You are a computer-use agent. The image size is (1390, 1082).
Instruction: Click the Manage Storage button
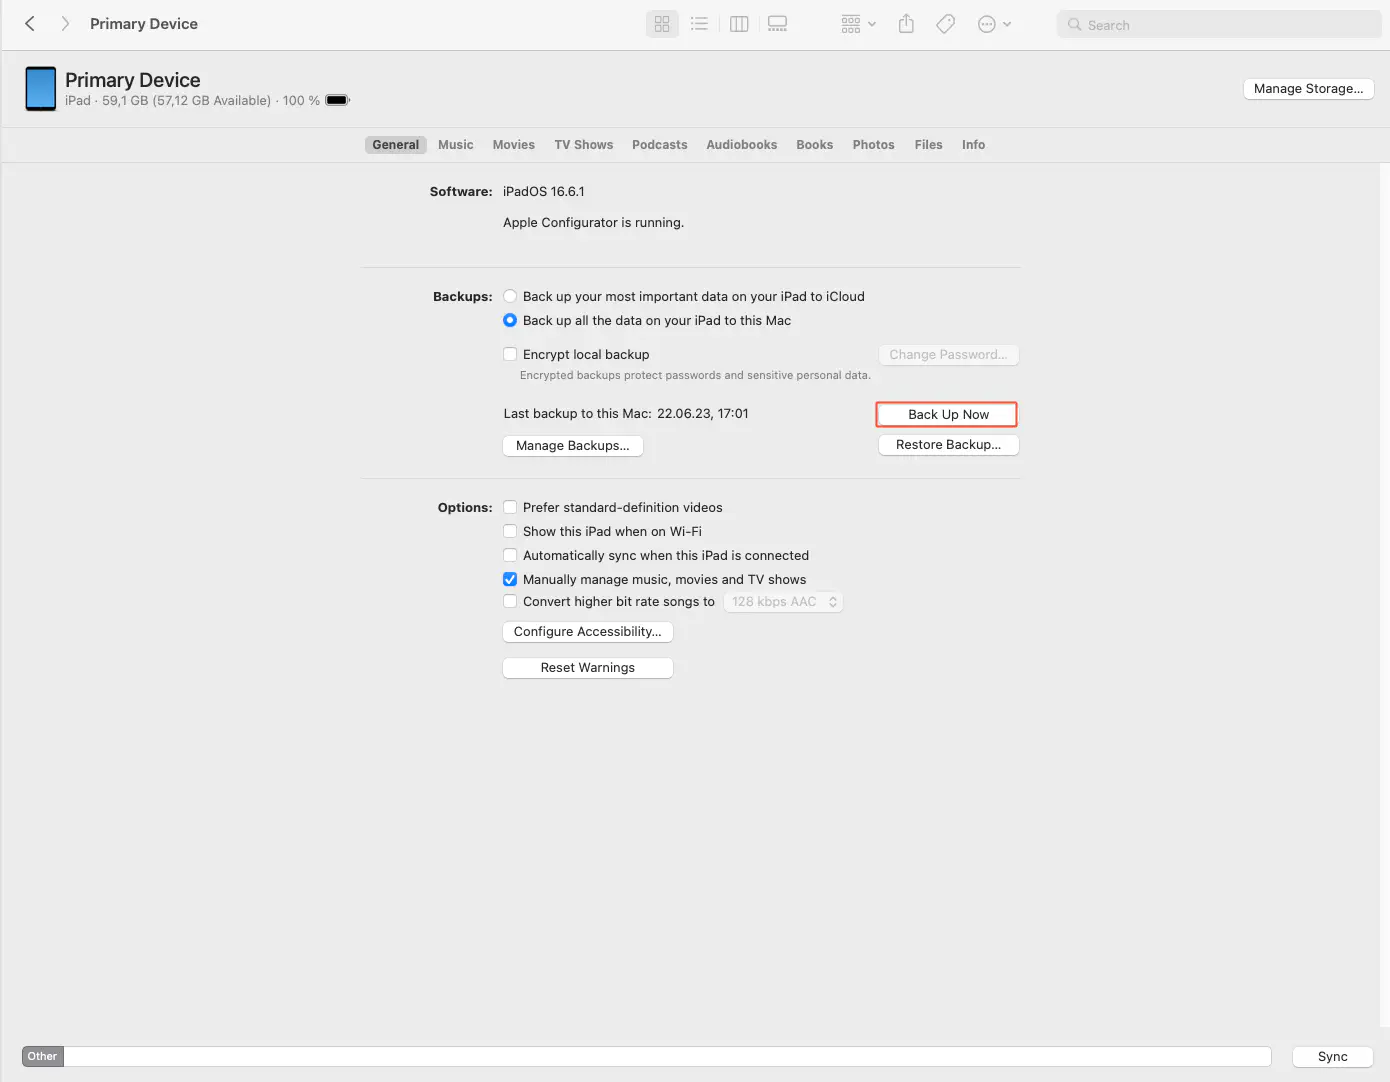[x=1308, y=89]
